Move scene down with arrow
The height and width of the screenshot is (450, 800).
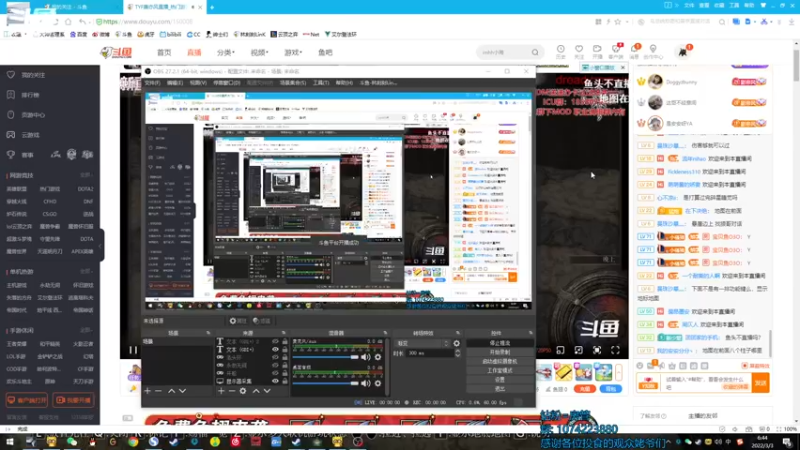pyautogui.click(x=182, y=391)
